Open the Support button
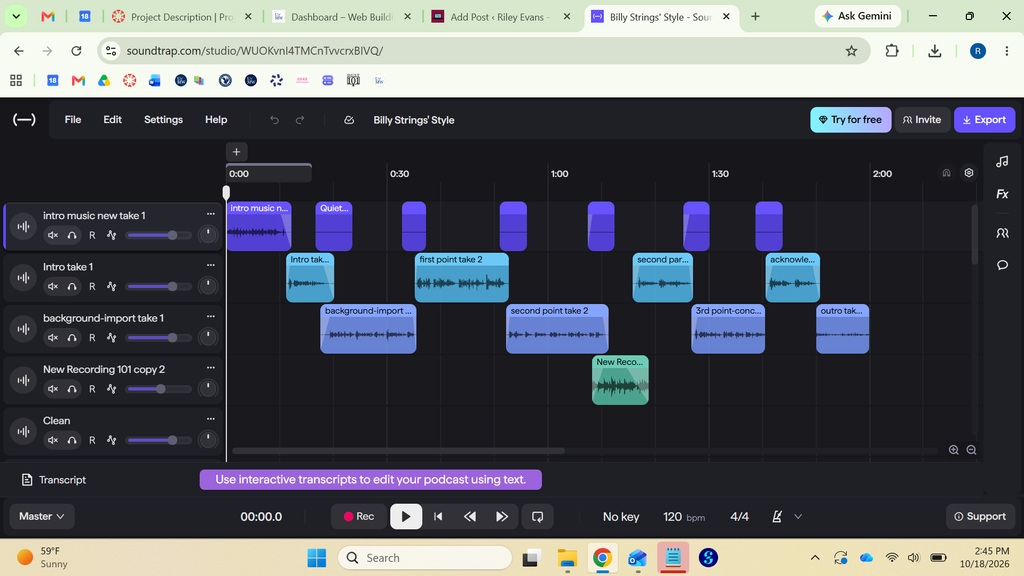 [x=980, y=517]
